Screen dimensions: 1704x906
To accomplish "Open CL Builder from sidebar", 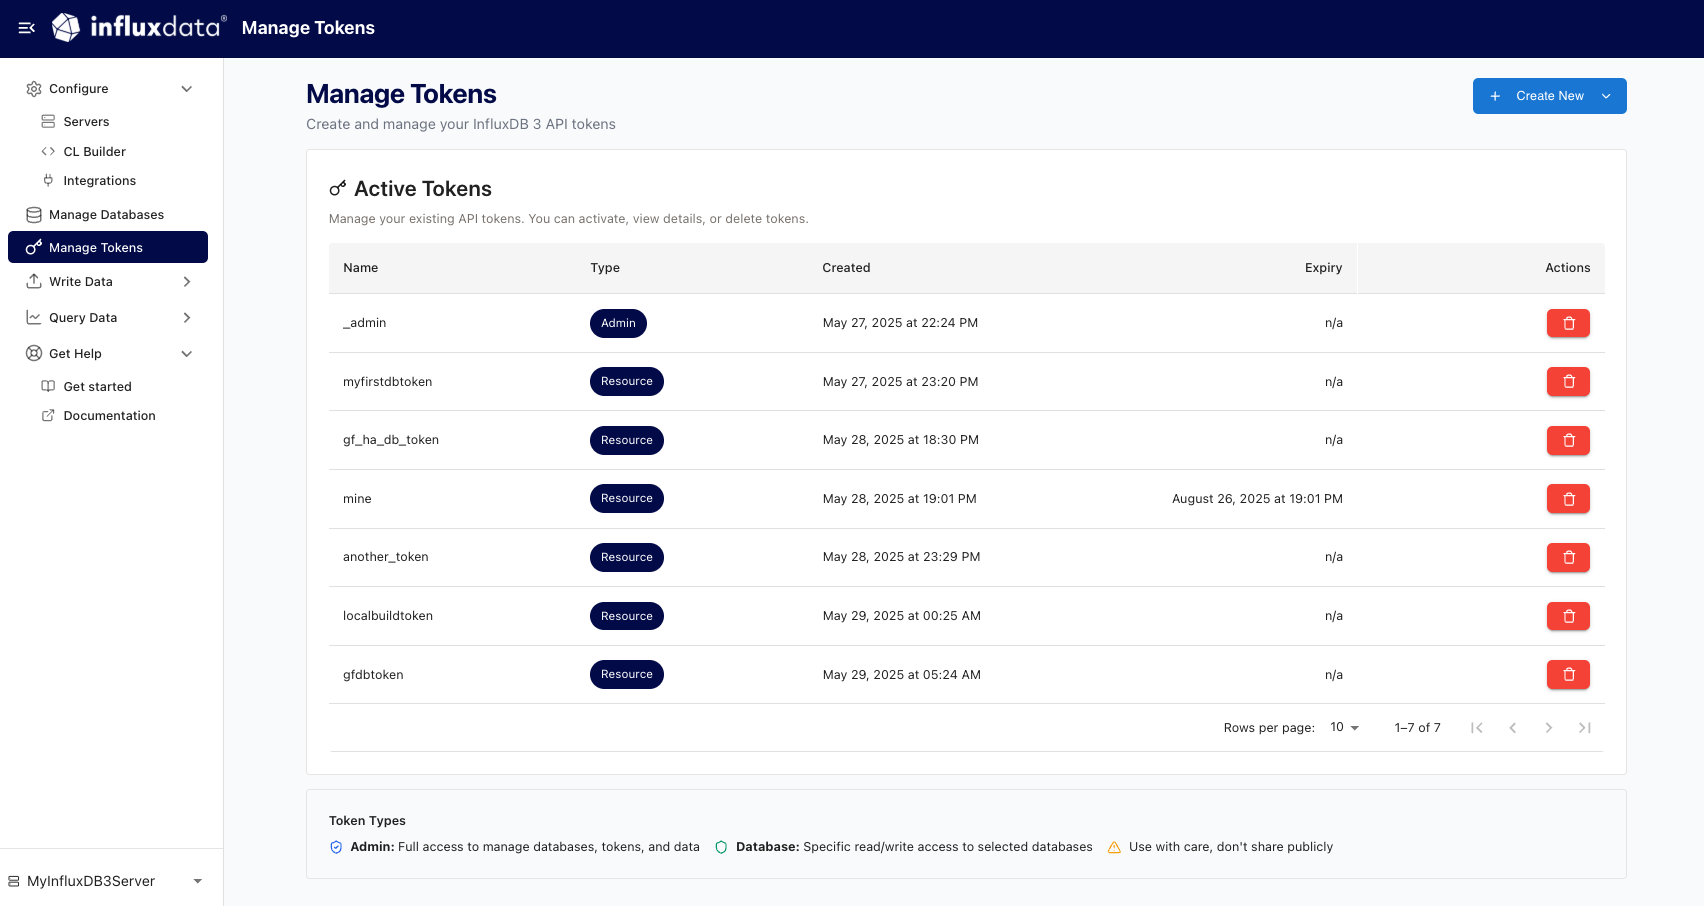I will (x=95, y=152).
